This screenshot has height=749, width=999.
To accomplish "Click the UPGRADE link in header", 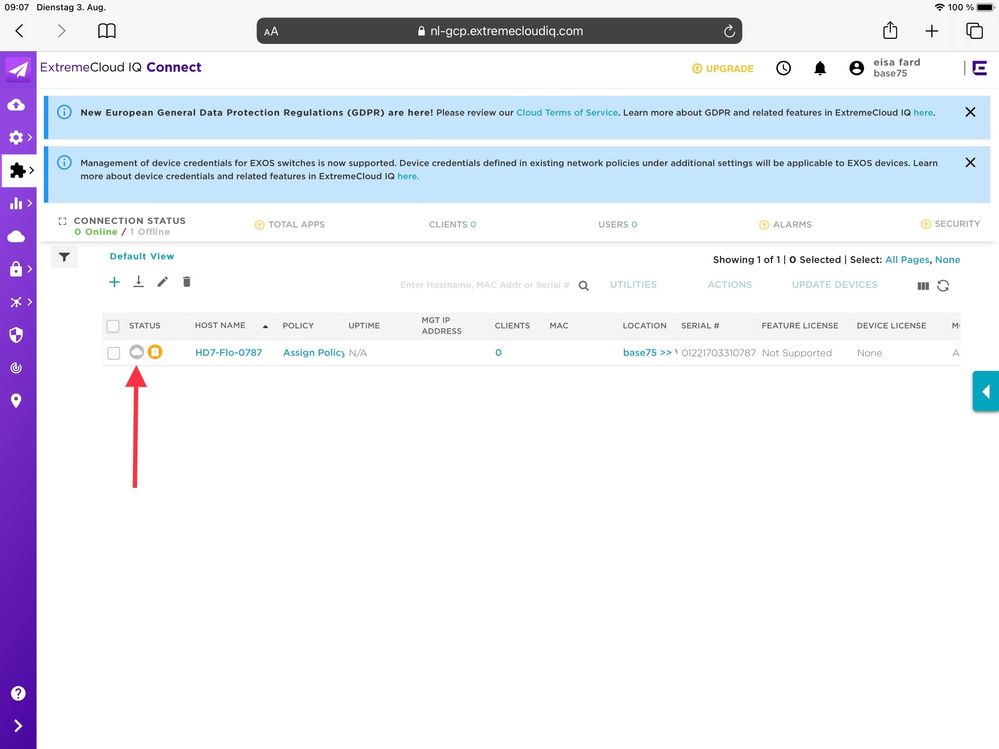I will pyautogui.click(x=722, y=68).
